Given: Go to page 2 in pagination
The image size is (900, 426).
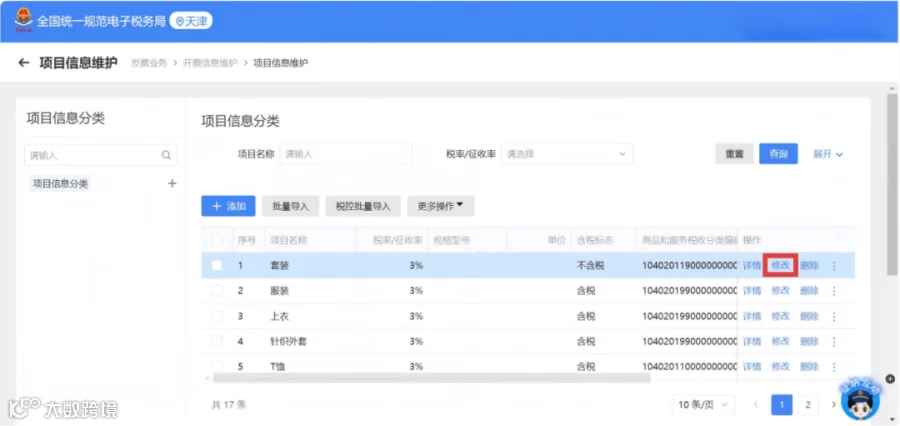Looking at the screenshot, I should click(808, 405).
